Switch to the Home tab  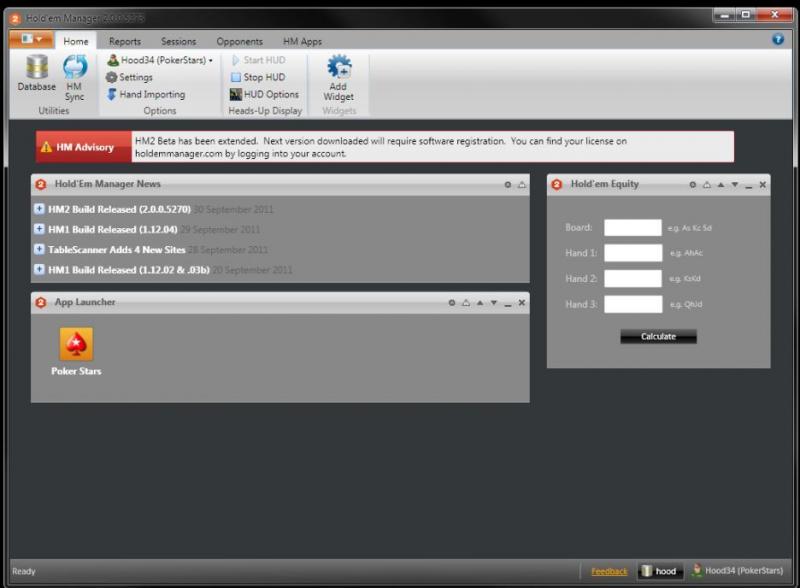tap(76, 41)
